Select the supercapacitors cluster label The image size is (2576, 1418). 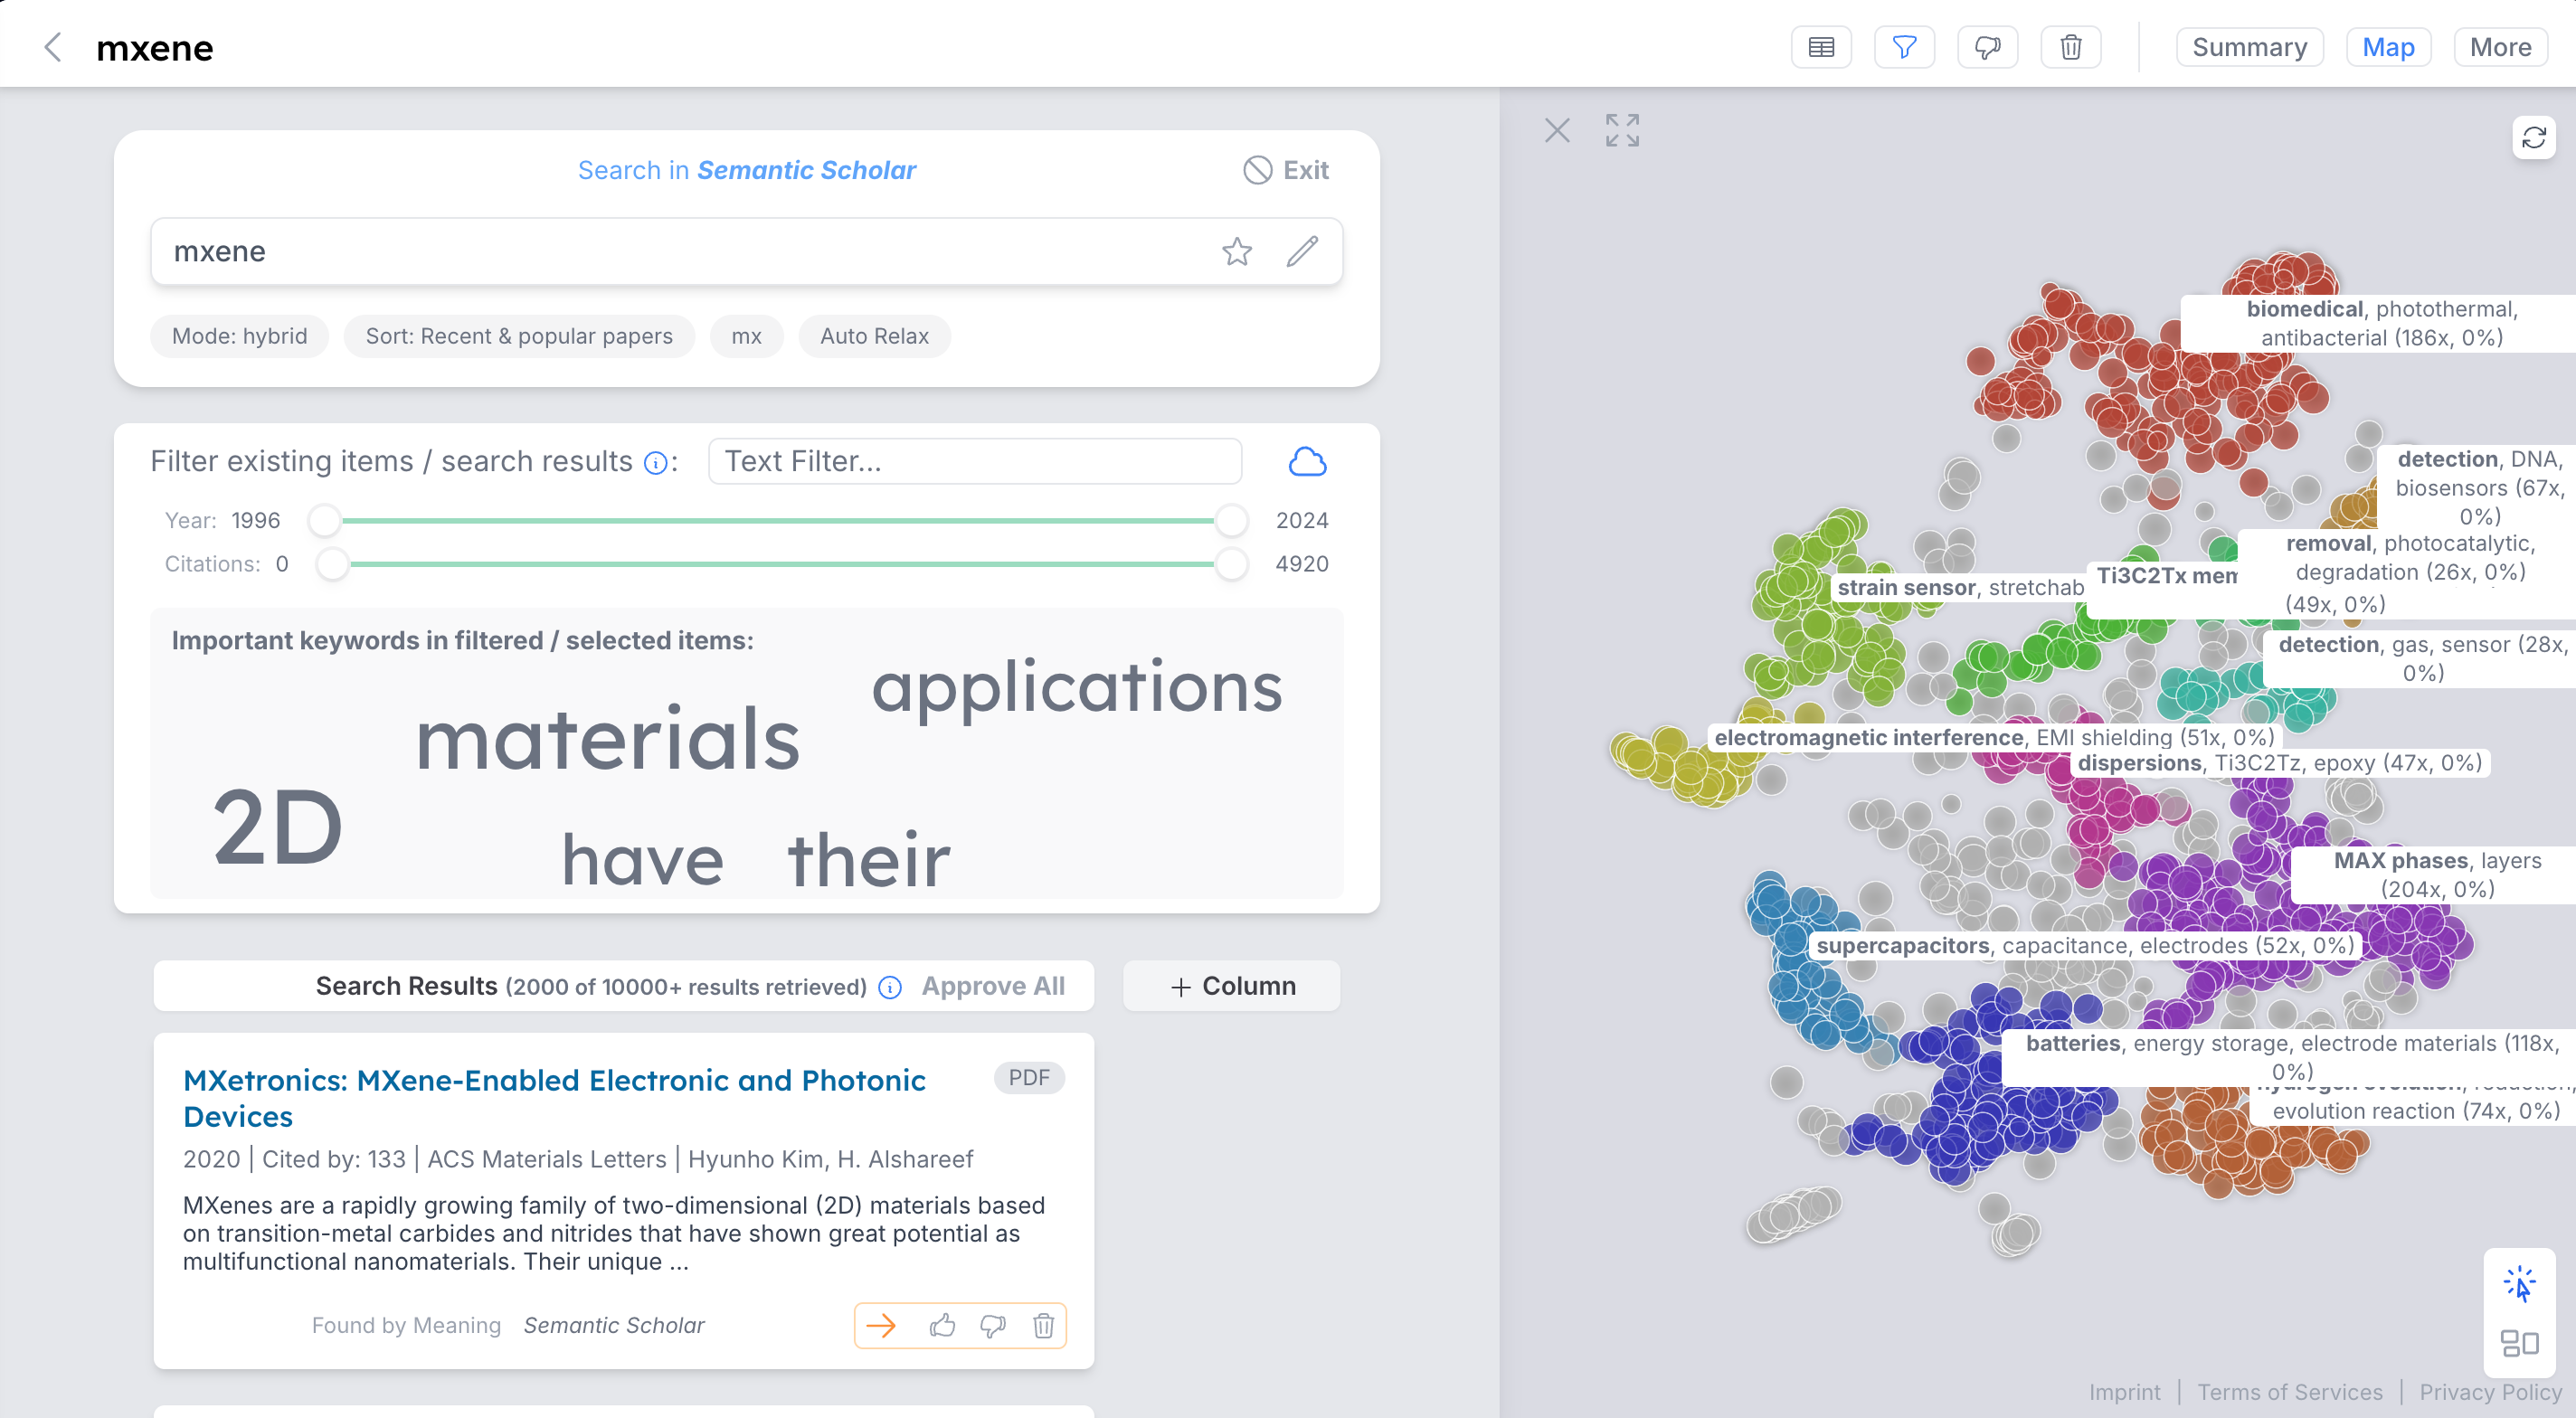tap(2085, 946)
